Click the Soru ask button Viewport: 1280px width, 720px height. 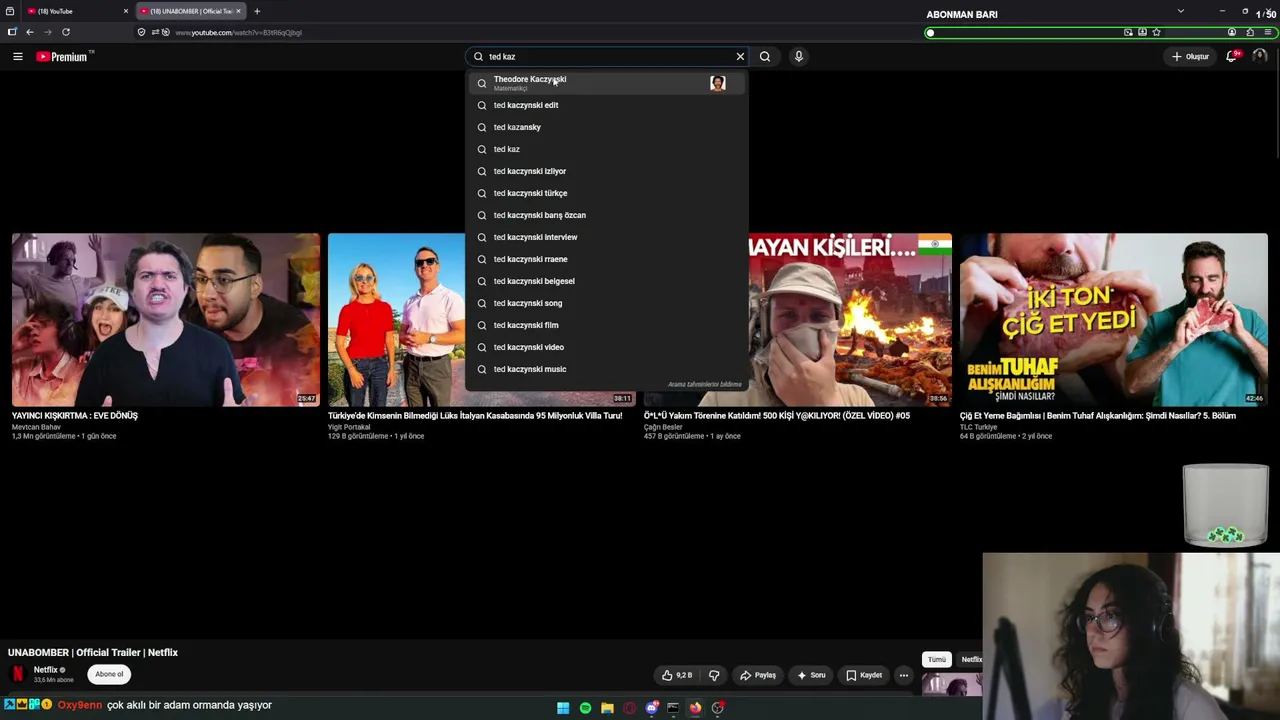pos(811,675)
